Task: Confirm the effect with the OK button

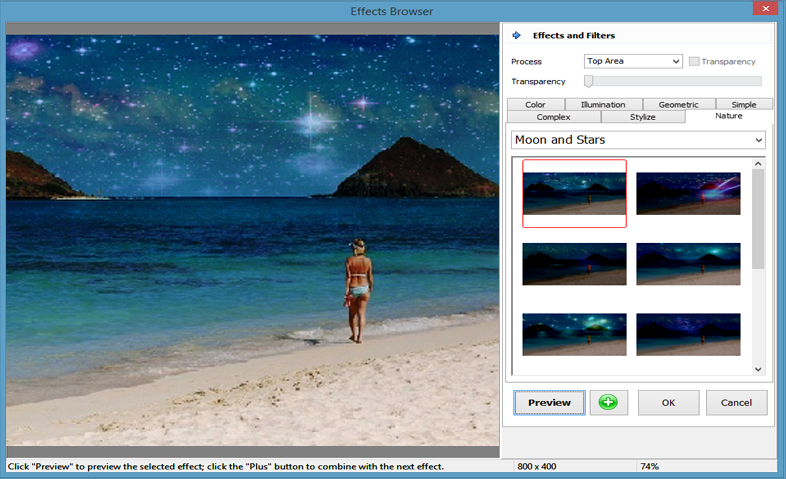Action: (668, 402)
